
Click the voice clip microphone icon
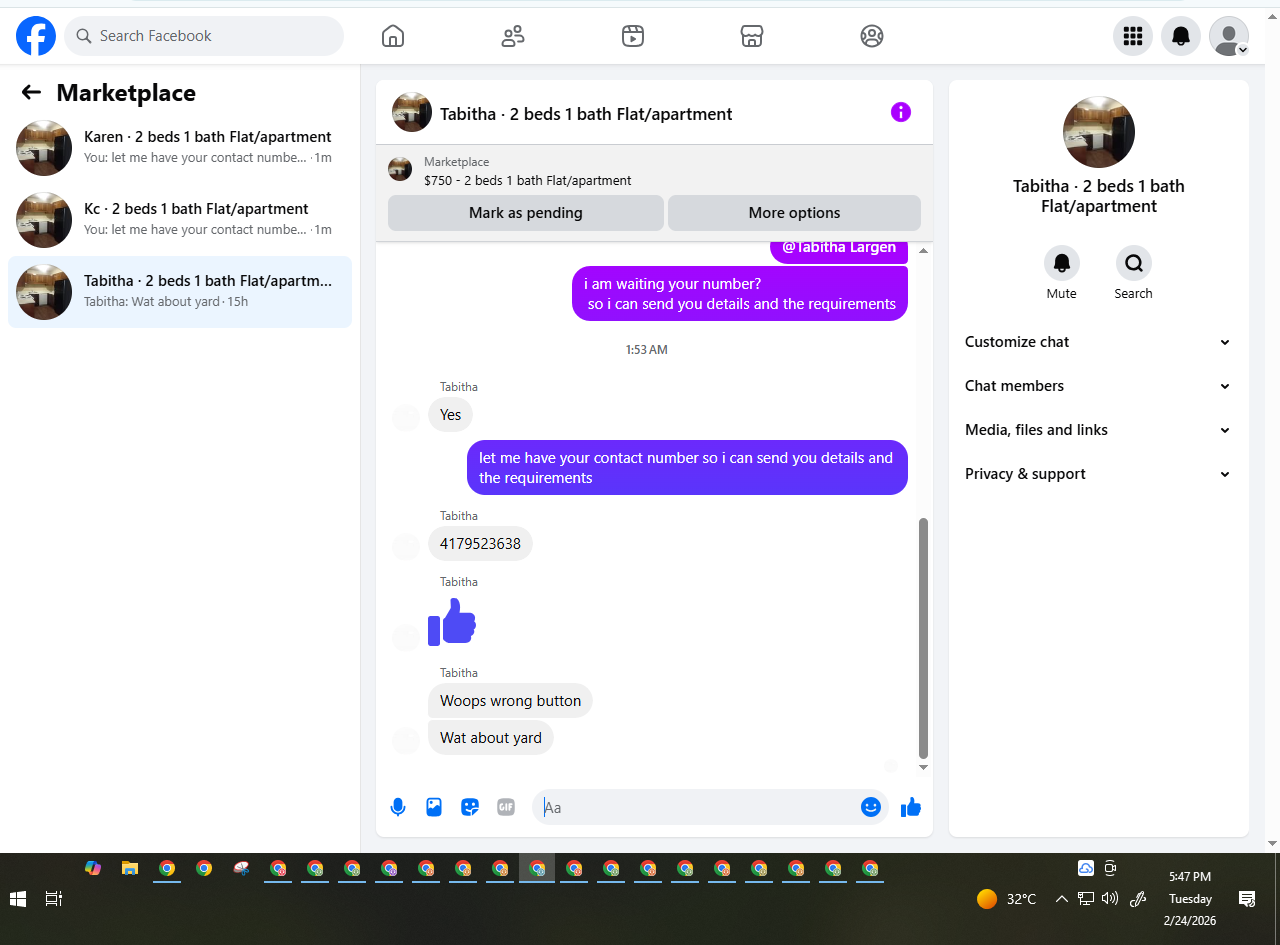[398, 807]
